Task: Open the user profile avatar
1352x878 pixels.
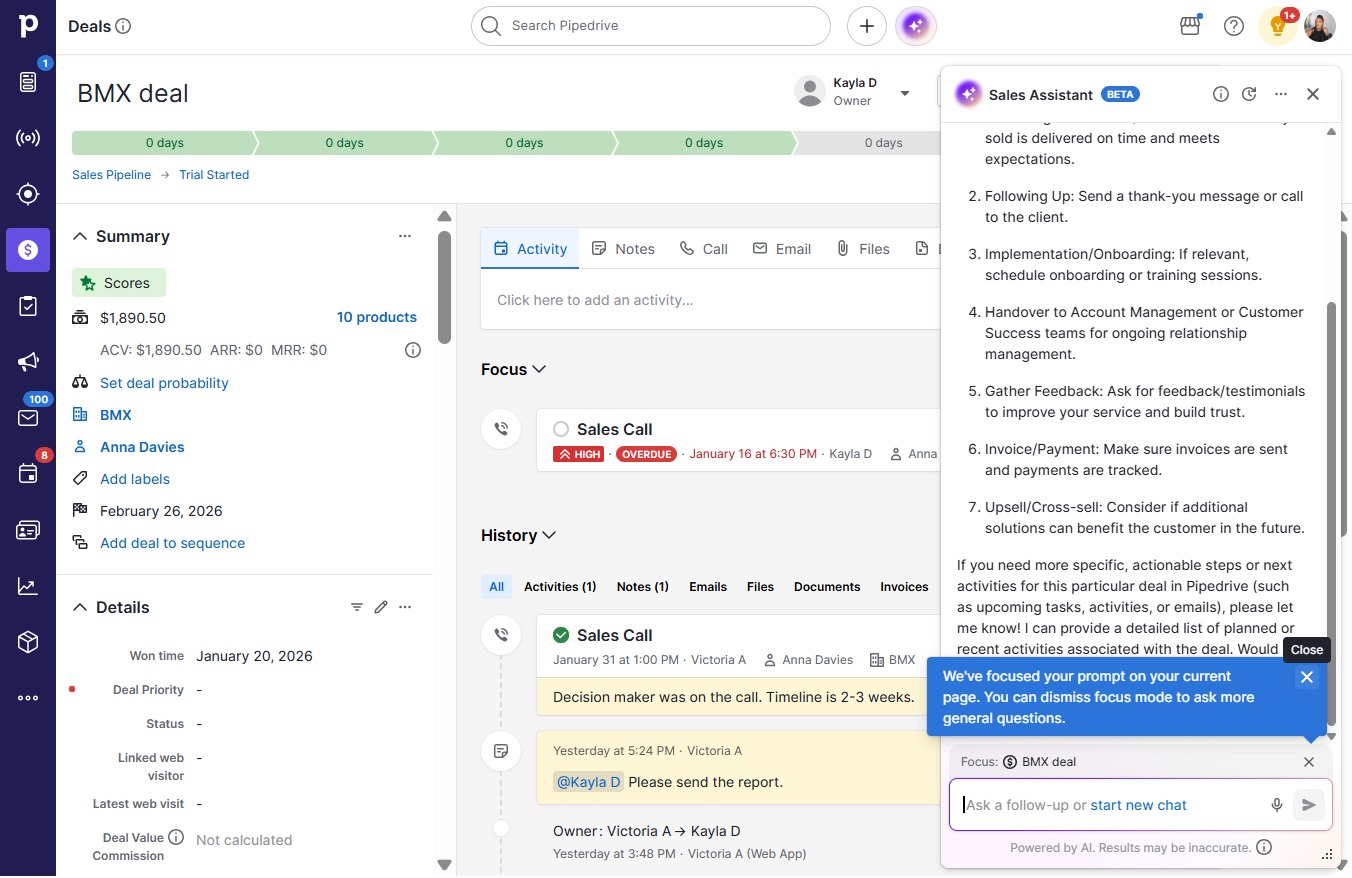Action: (x=1320, y=26)
